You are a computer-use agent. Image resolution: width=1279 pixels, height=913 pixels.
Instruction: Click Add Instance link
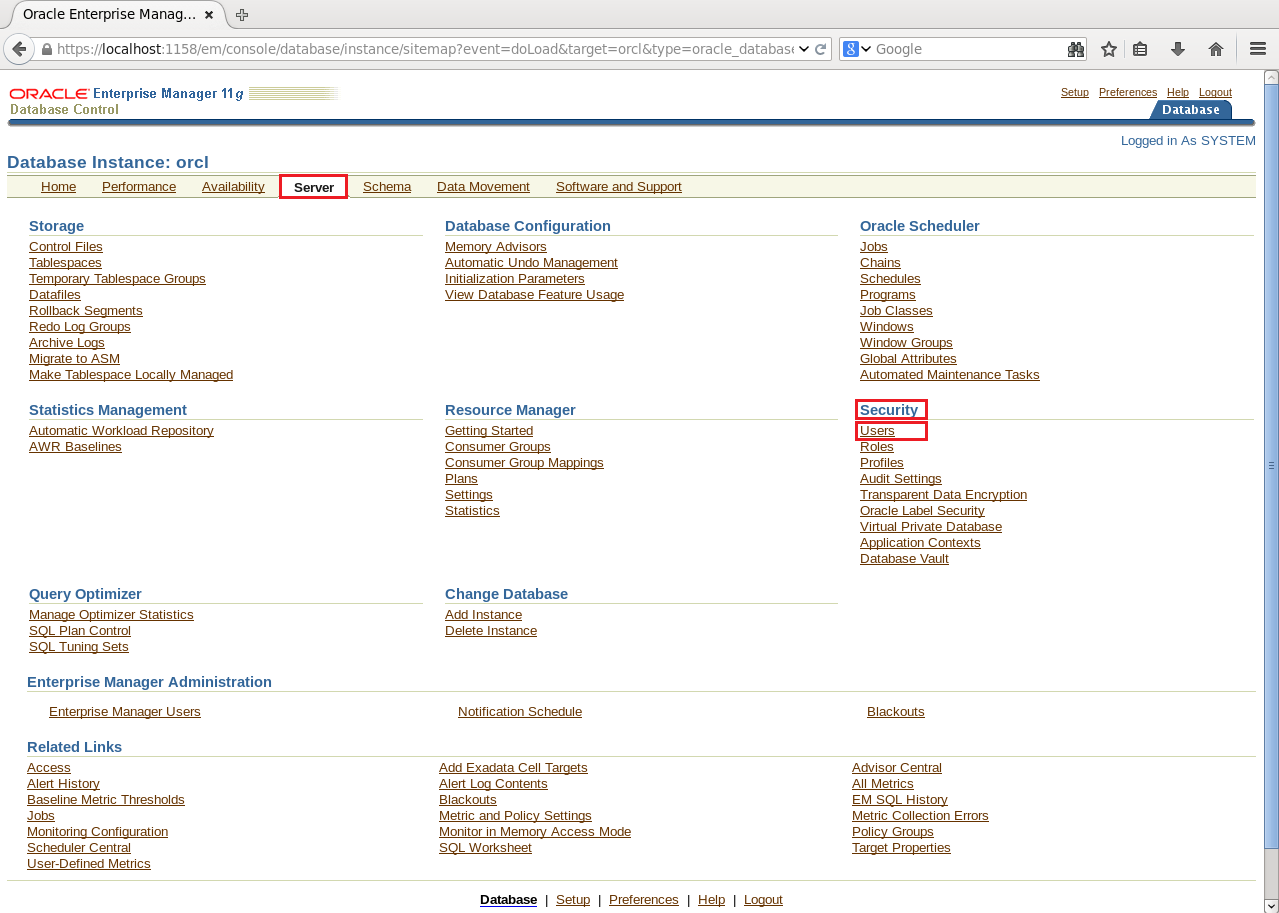(x=483, y=615)
